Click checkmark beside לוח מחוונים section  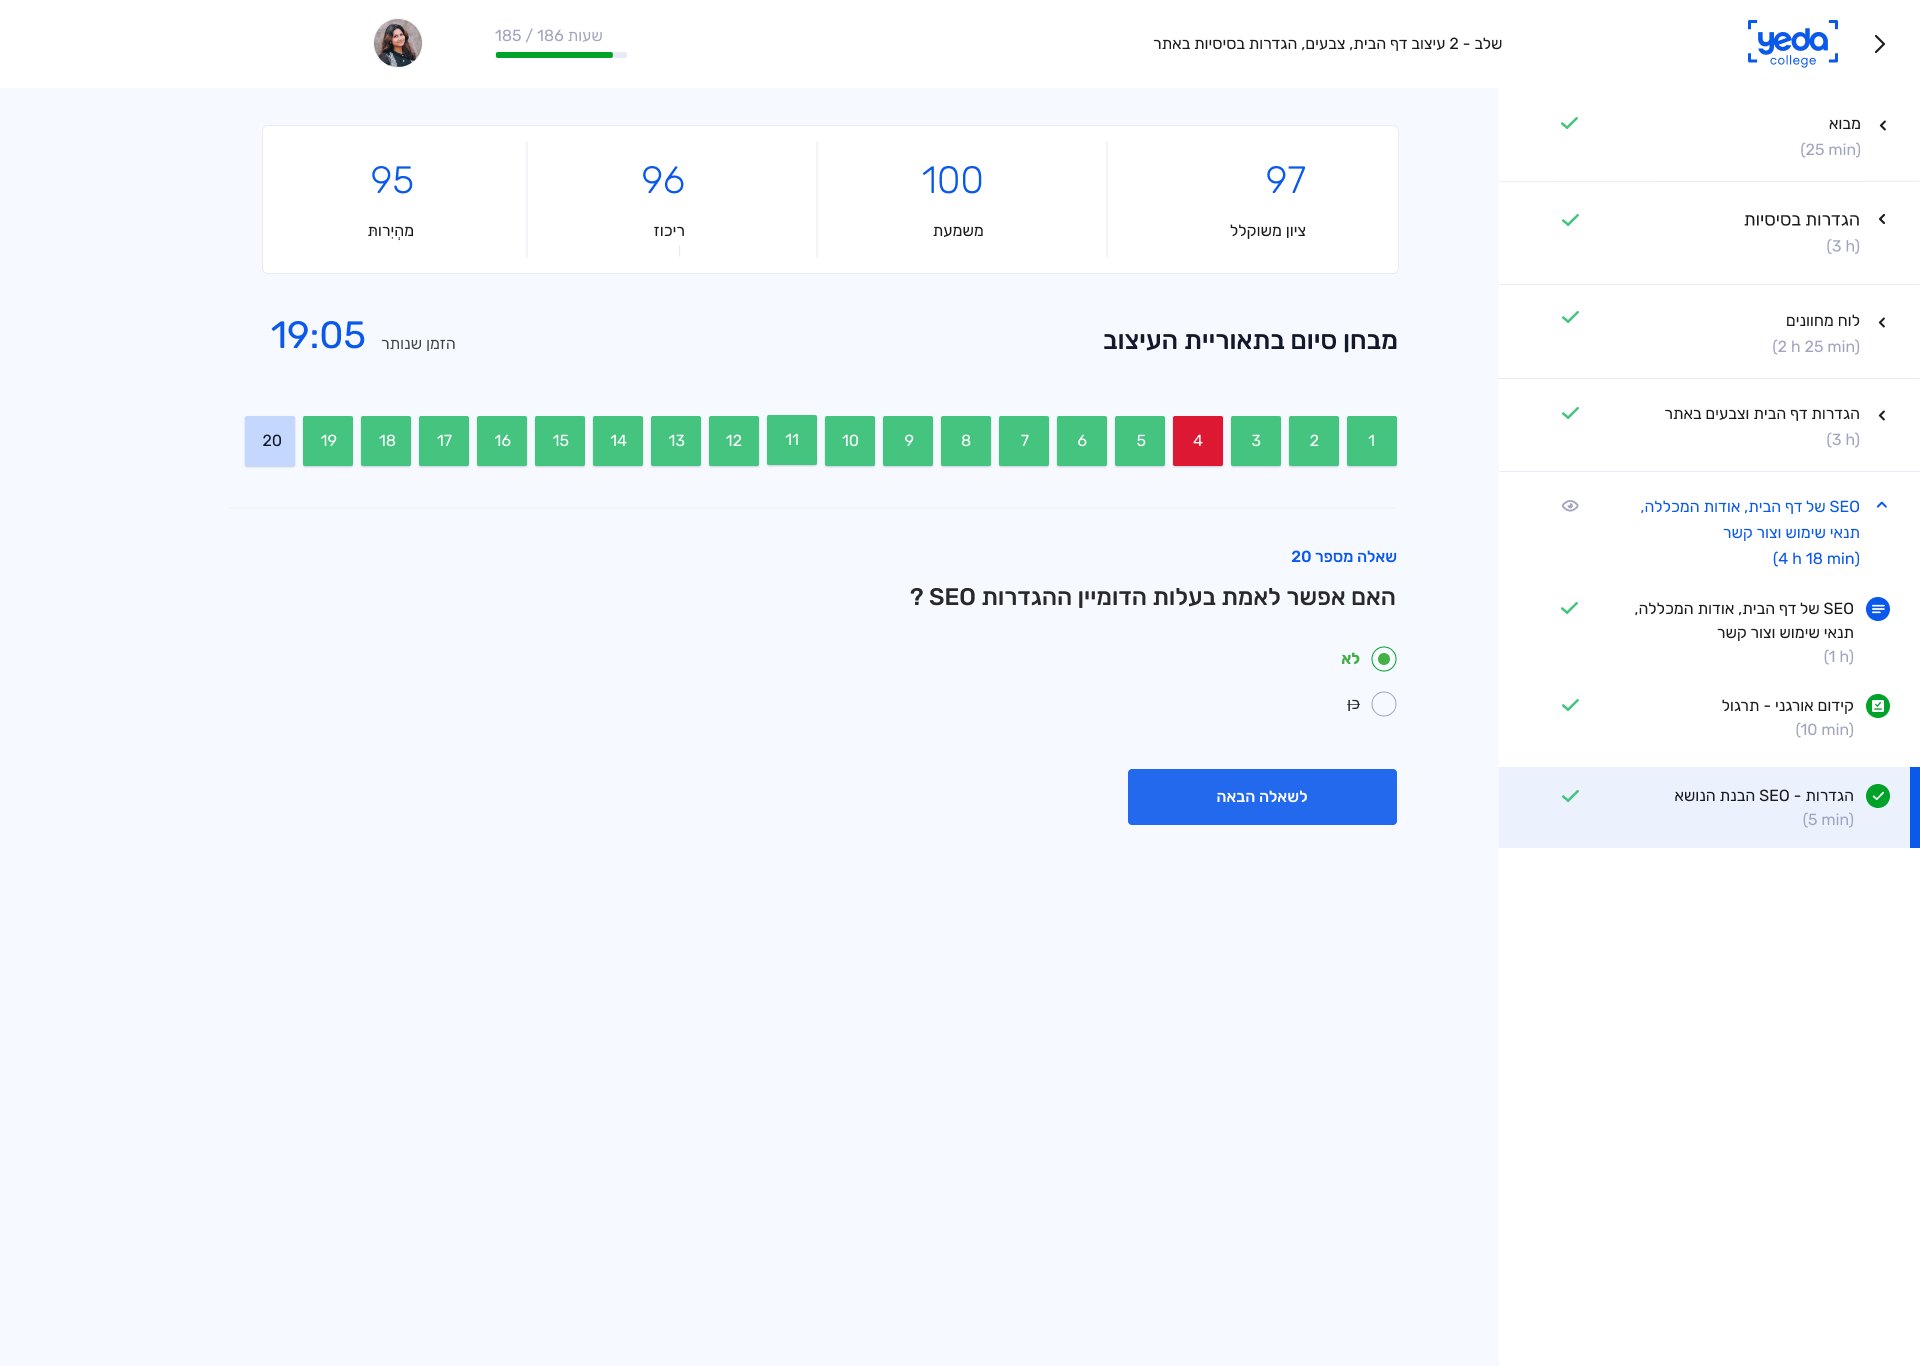click(1570, 318)
